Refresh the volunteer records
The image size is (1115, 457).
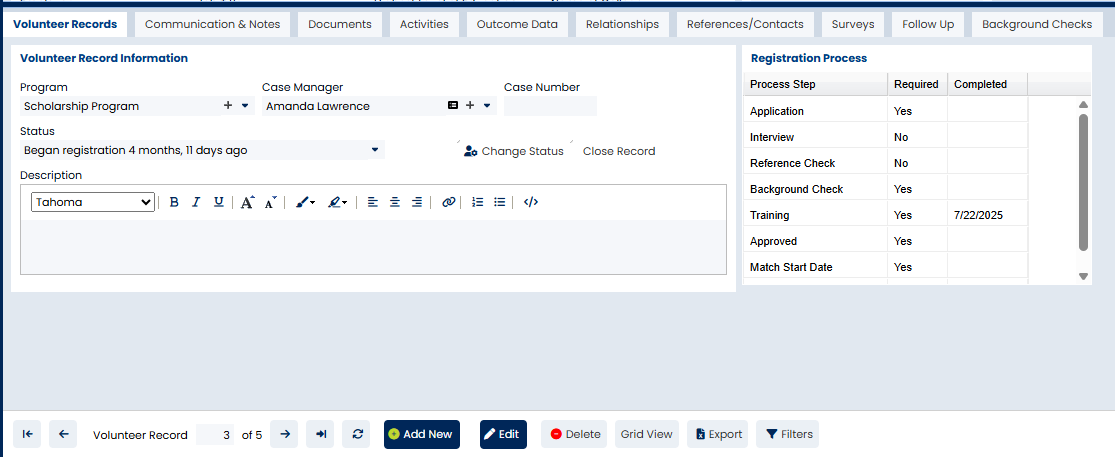(357, 434)
